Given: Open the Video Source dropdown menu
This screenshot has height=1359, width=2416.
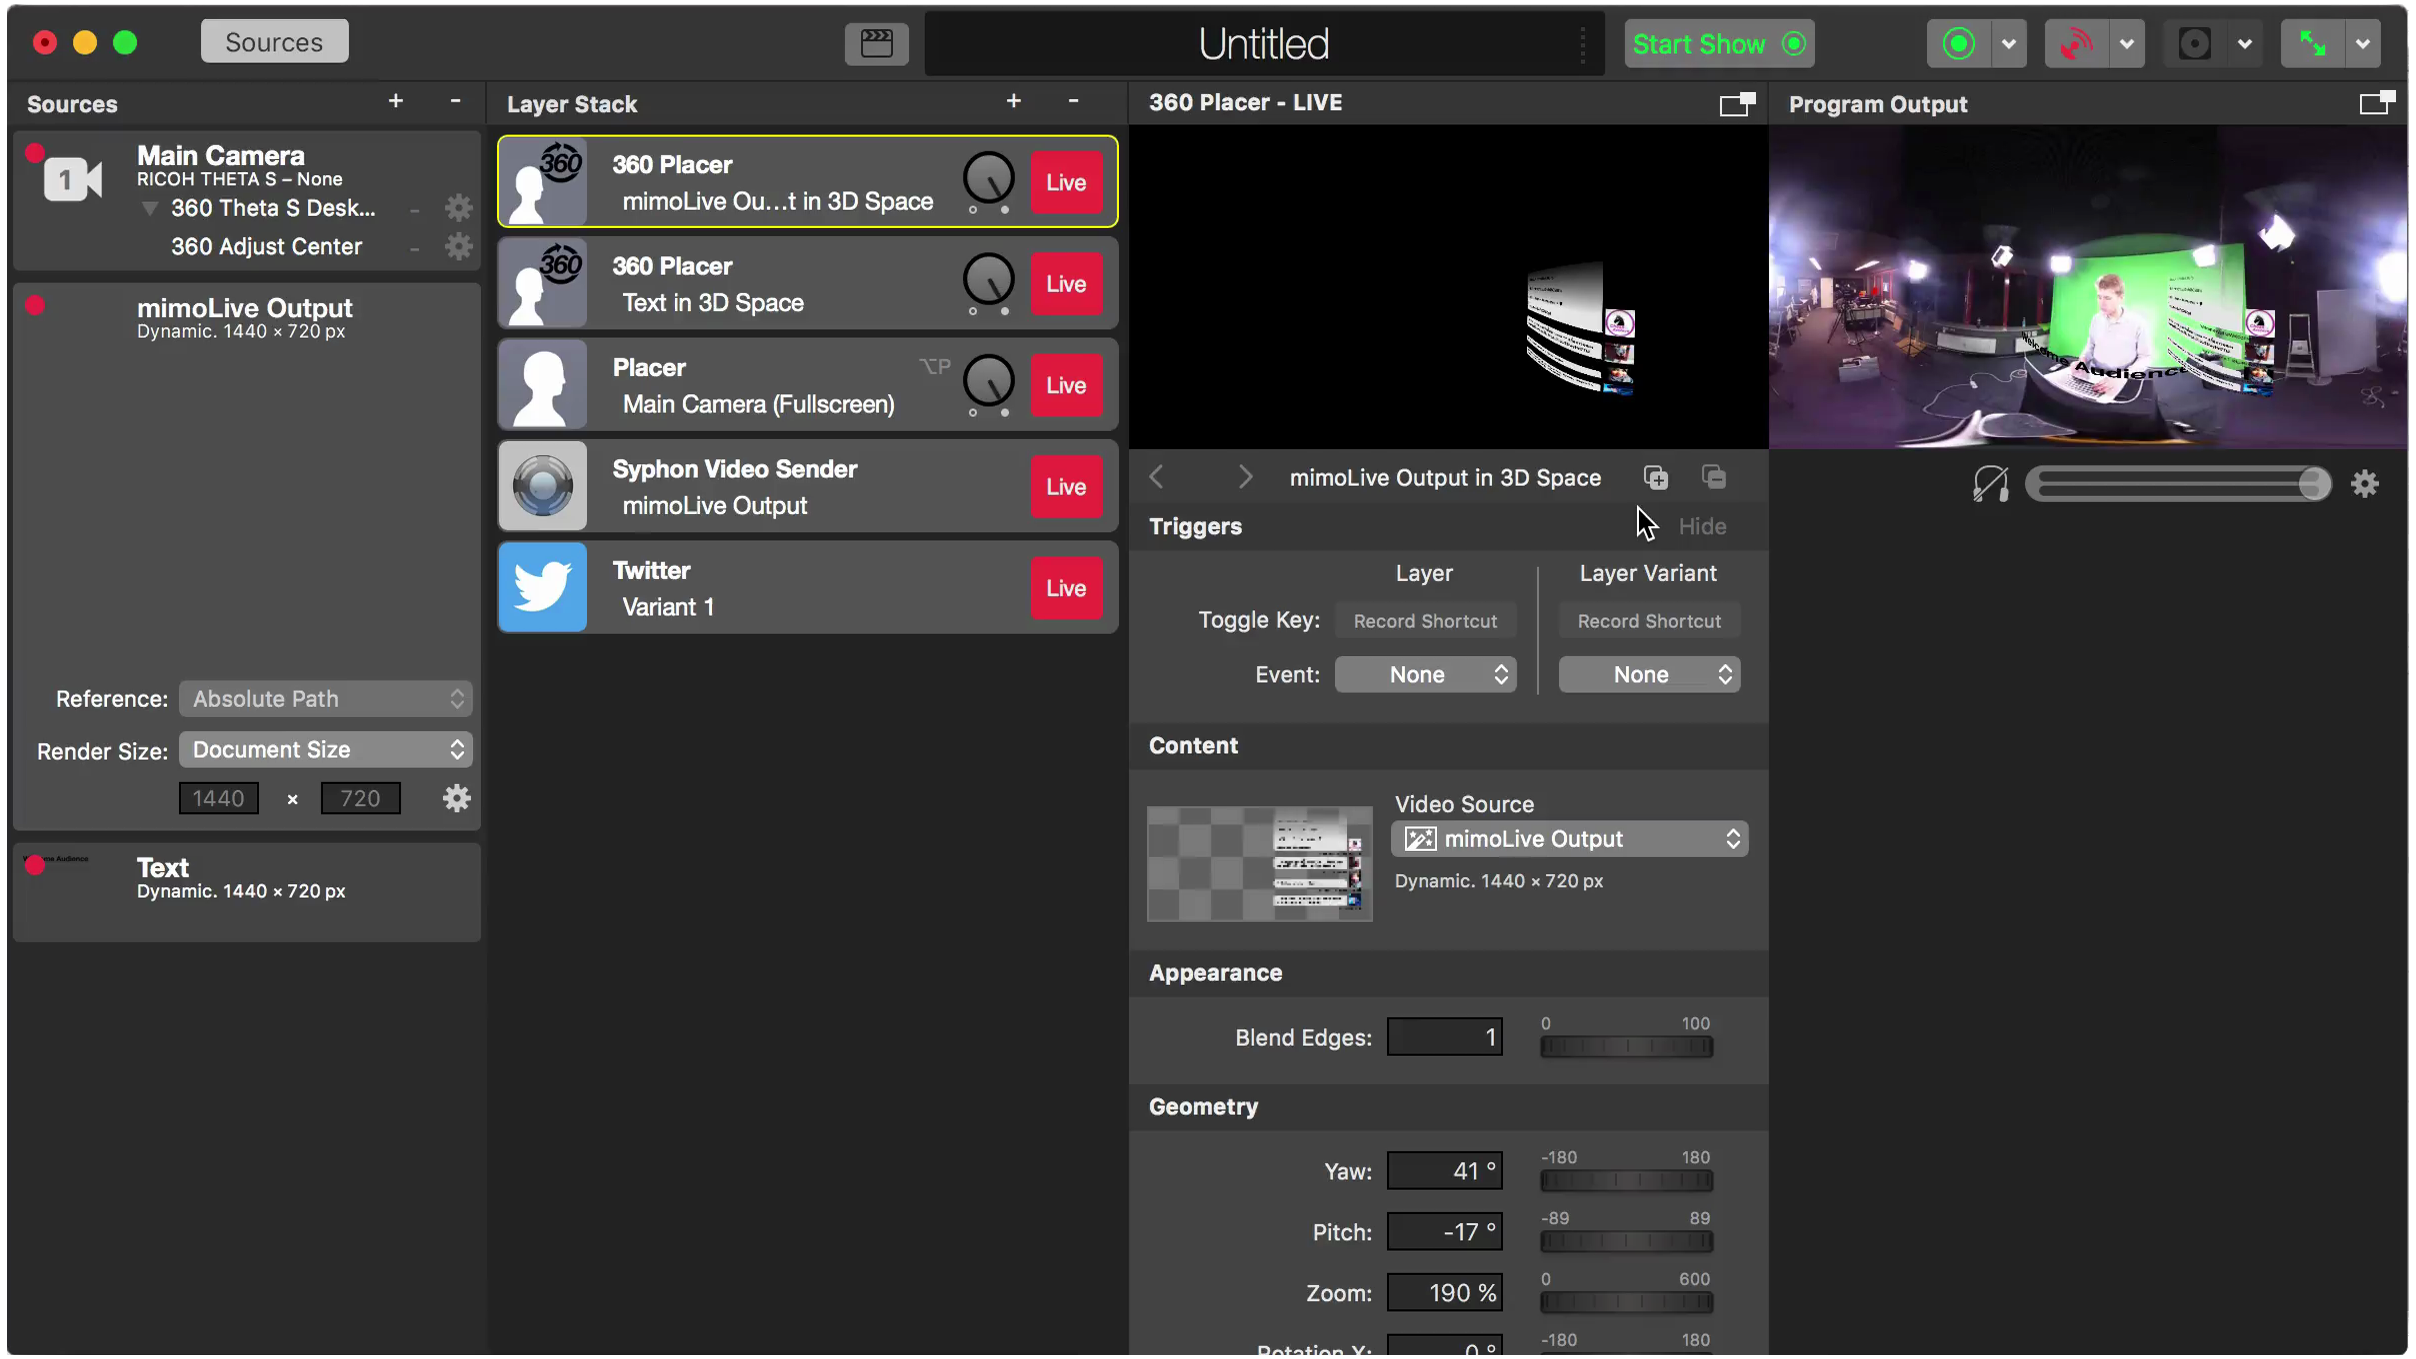Looking at the screenshot, I should (1570, 838).
